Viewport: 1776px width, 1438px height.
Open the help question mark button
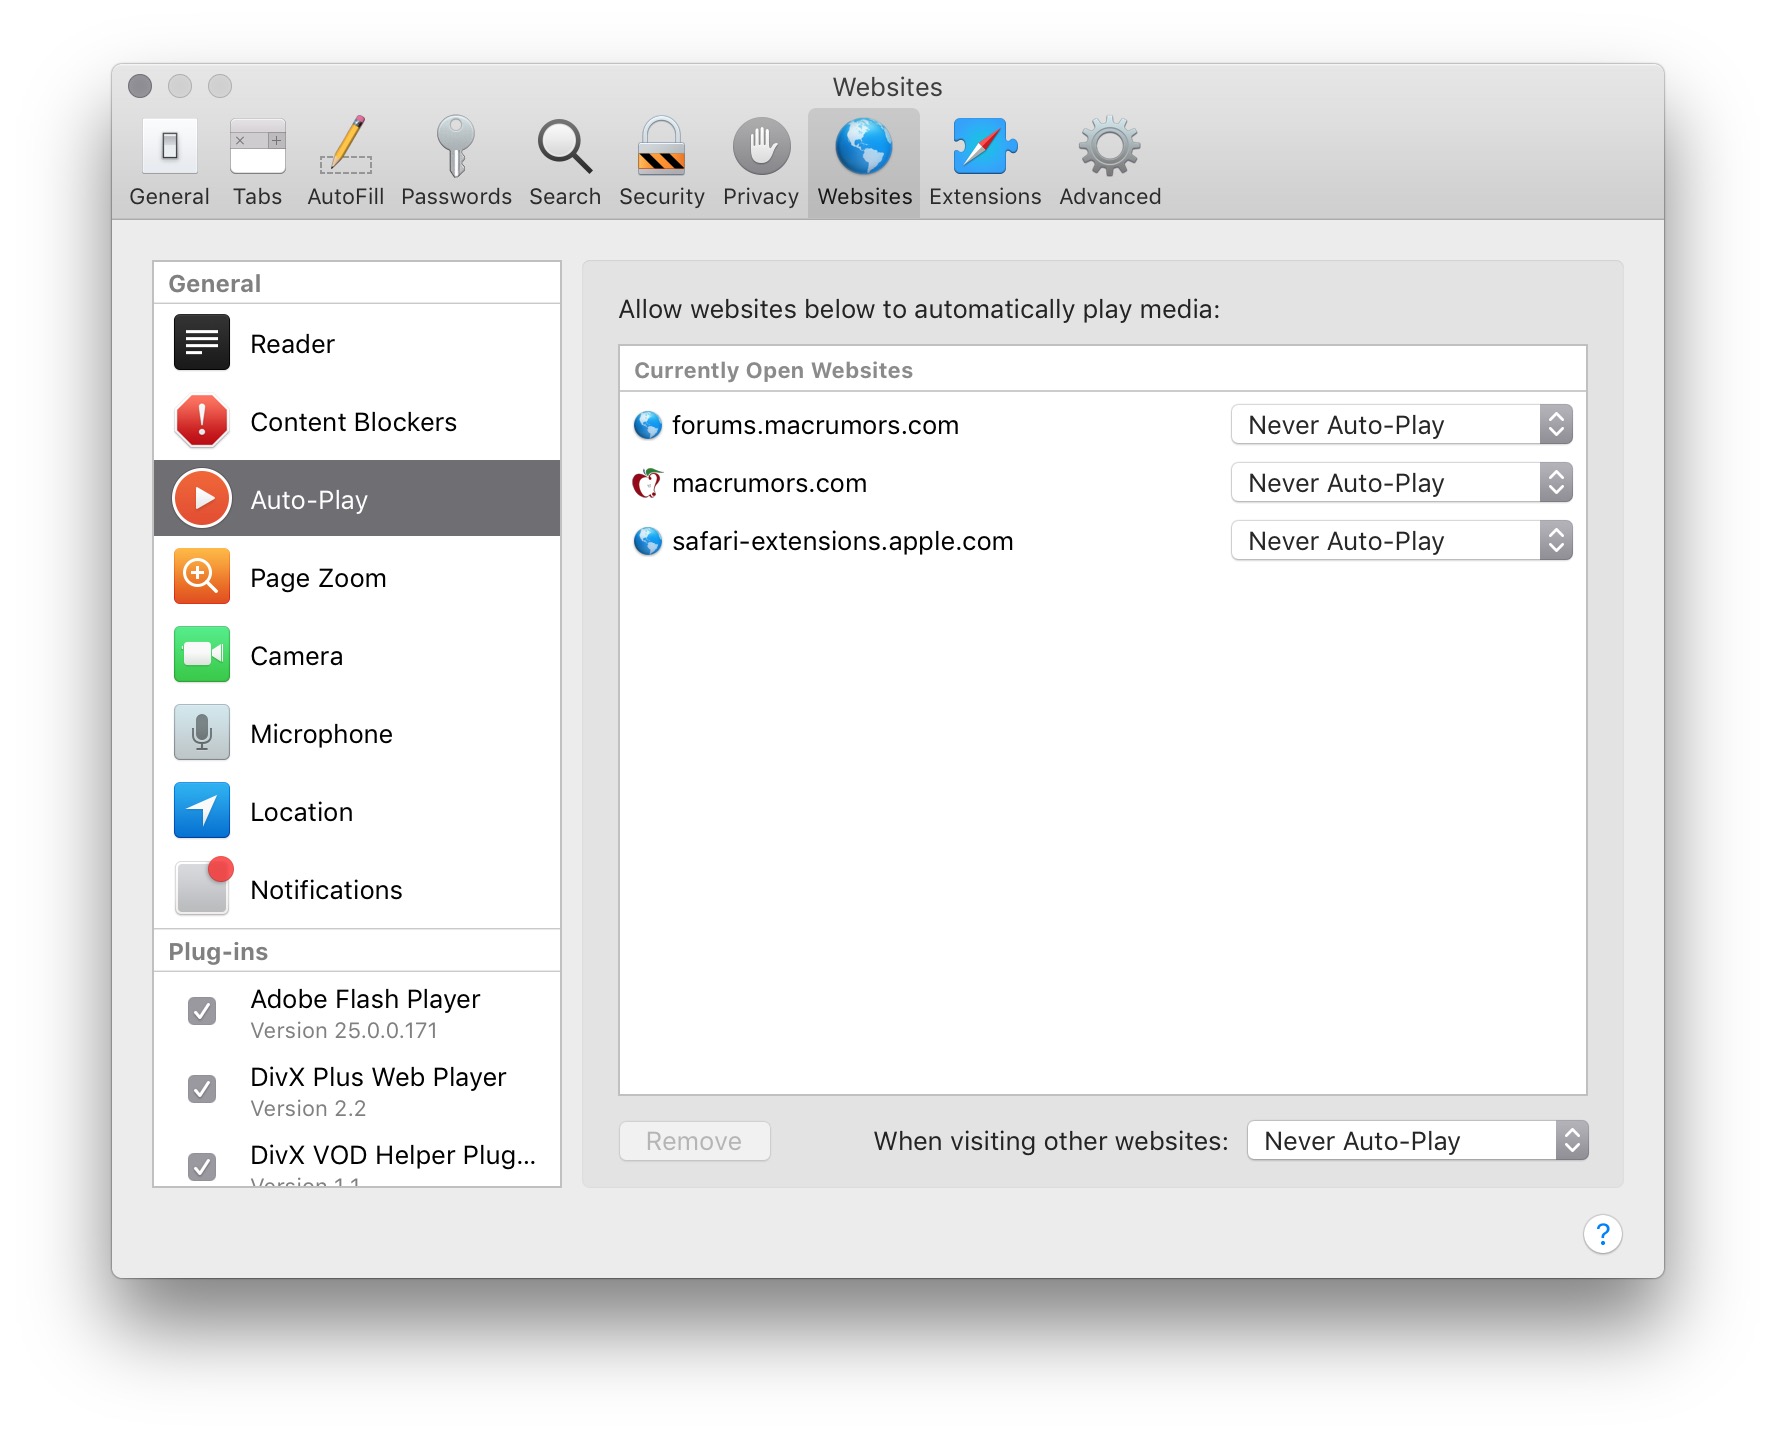click(1602, 1234)
